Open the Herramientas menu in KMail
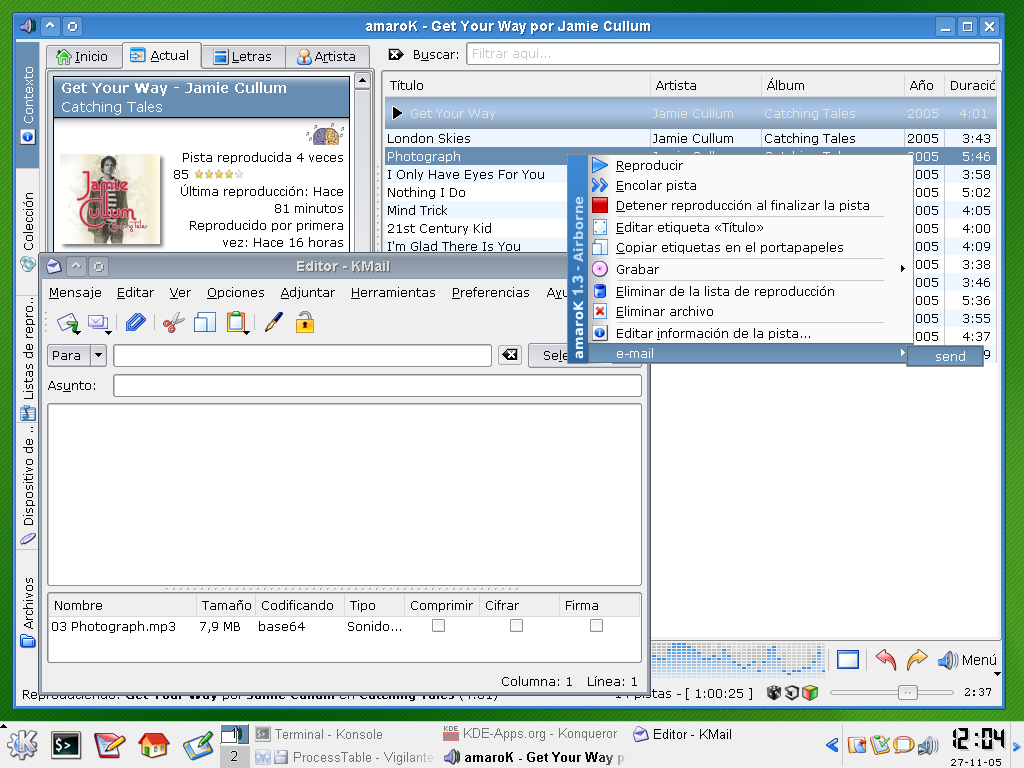 (392, 293)
